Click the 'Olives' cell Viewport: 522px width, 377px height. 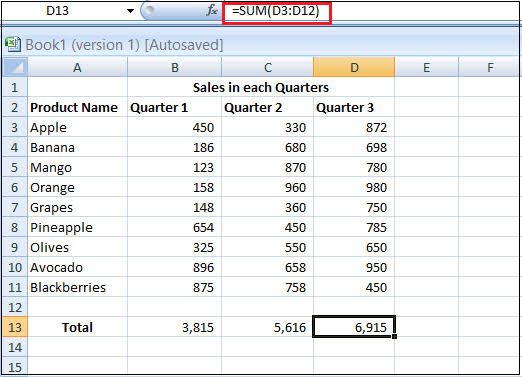[77, 247]
